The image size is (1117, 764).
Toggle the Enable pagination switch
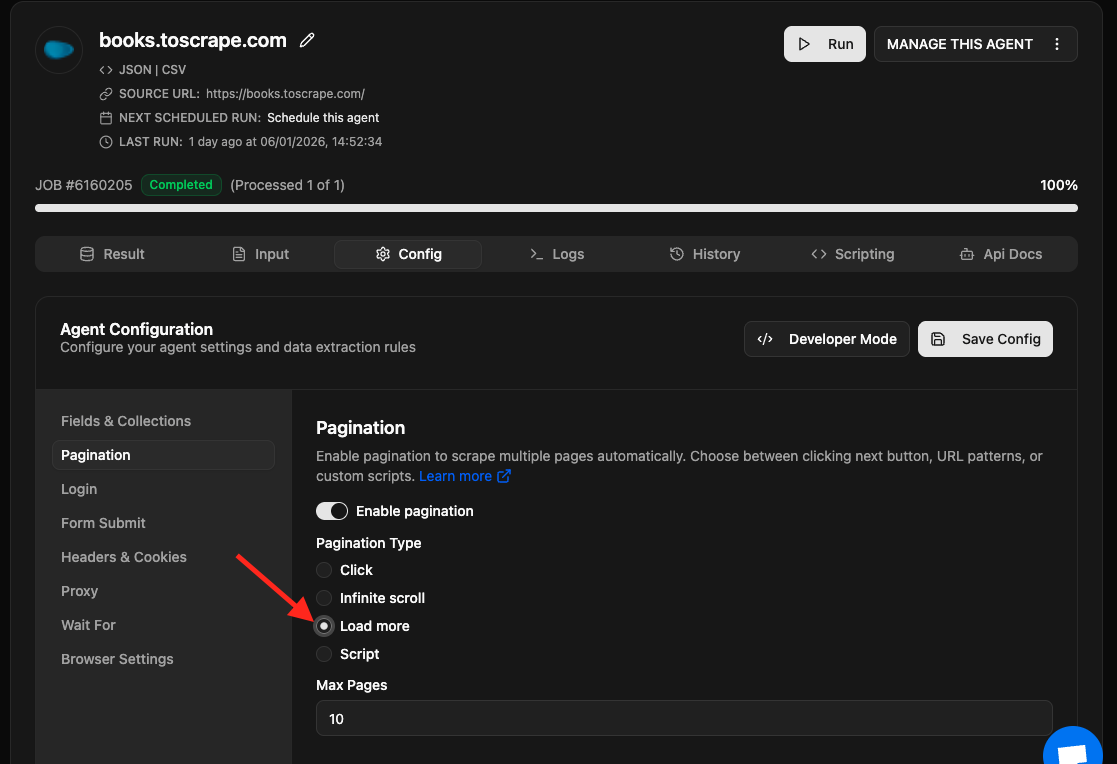pyautogui.click(x=332, y=511)
